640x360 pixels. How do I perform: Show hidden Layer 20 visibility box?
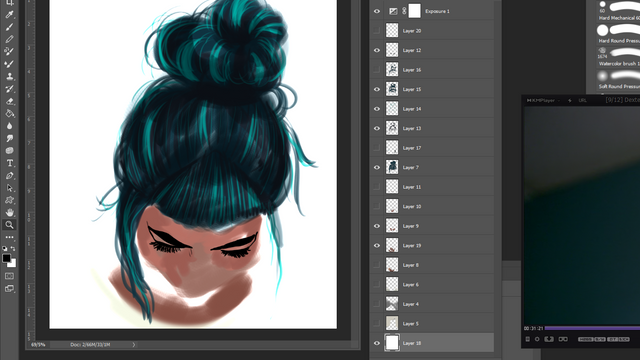pos(377,31)
